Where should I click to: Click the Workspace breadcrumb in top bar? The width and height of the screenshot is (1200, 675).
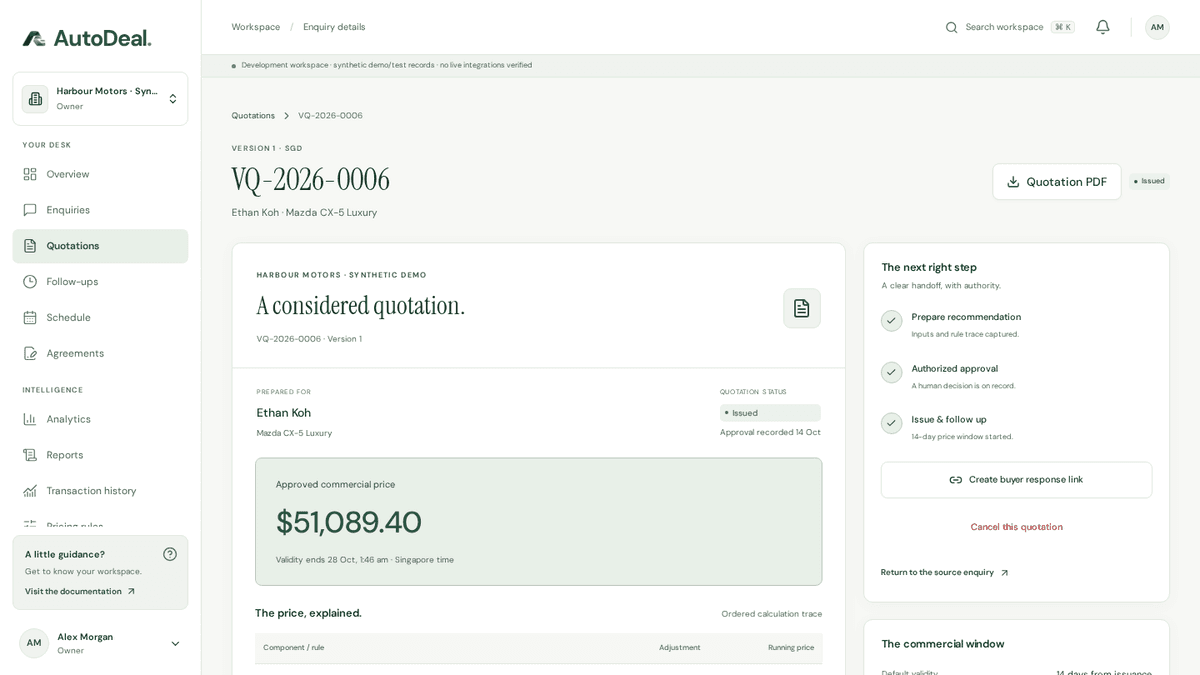pos(256,27)
